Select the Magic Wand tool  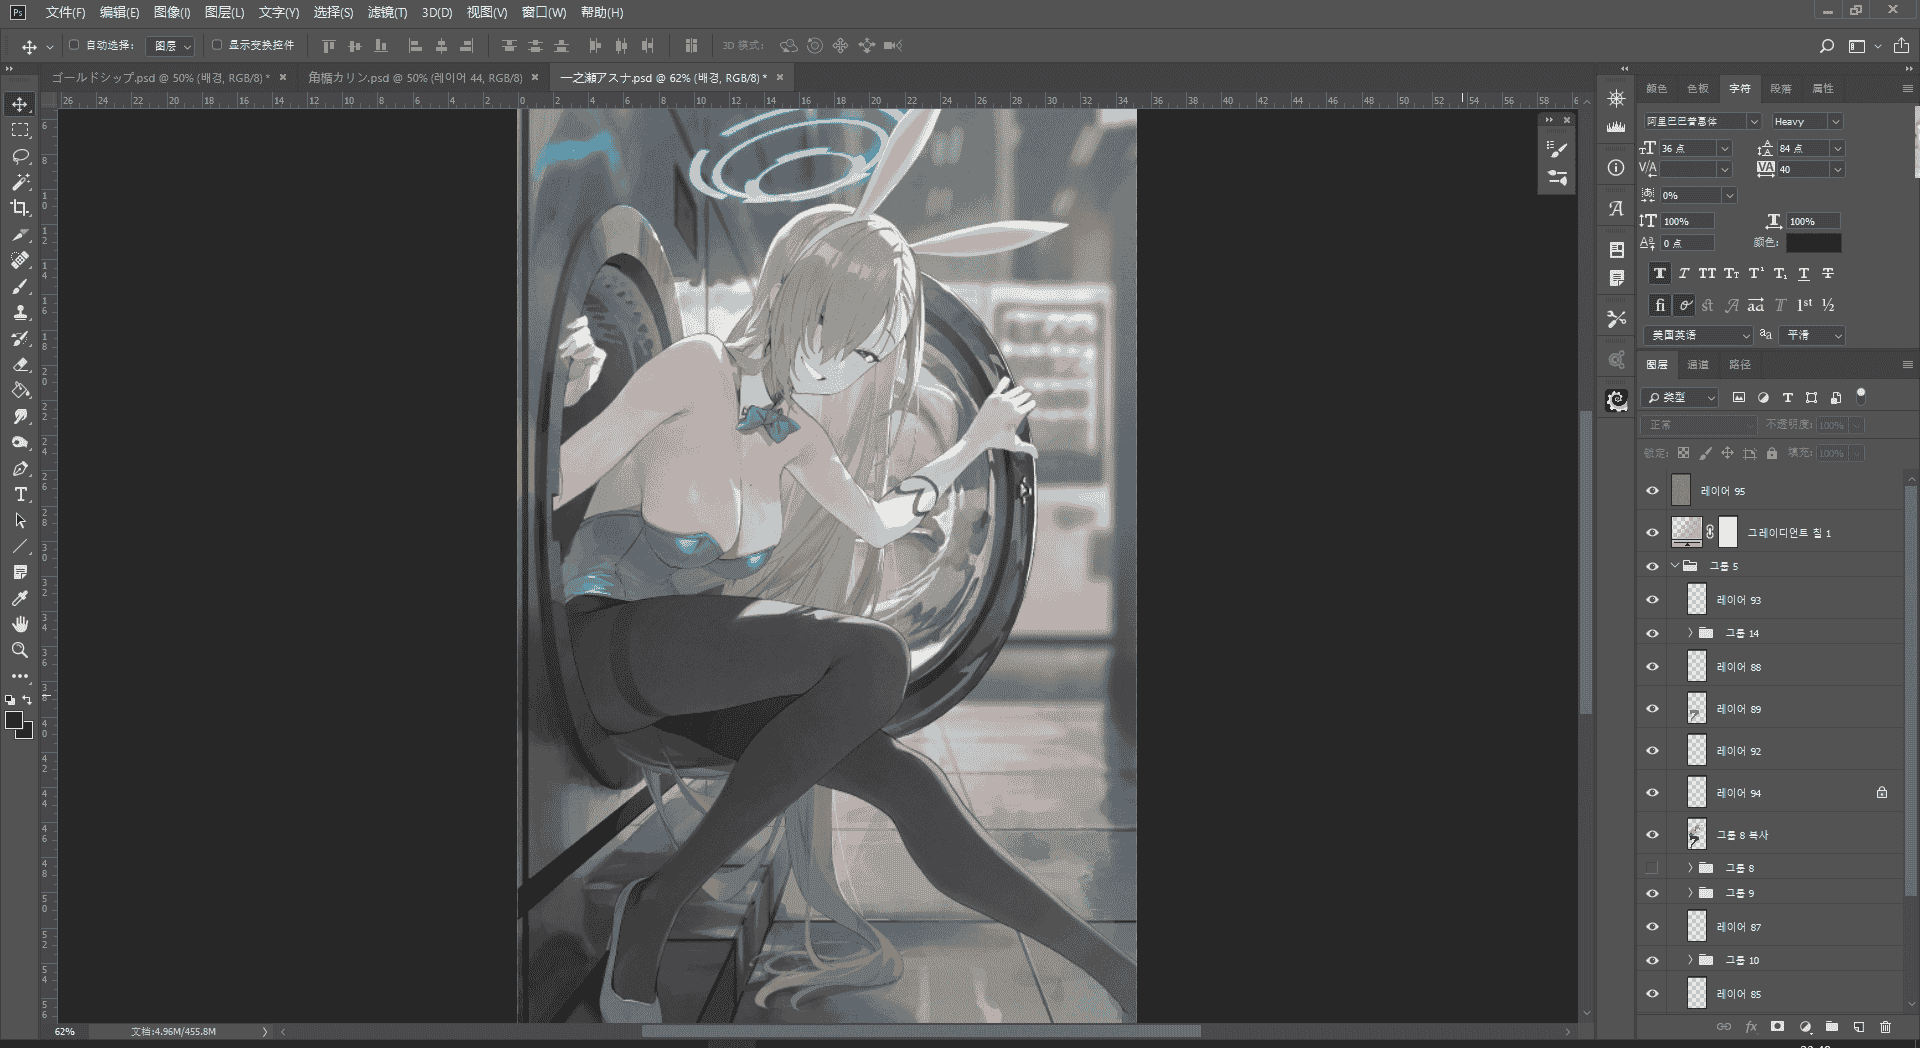coord(20,182)
